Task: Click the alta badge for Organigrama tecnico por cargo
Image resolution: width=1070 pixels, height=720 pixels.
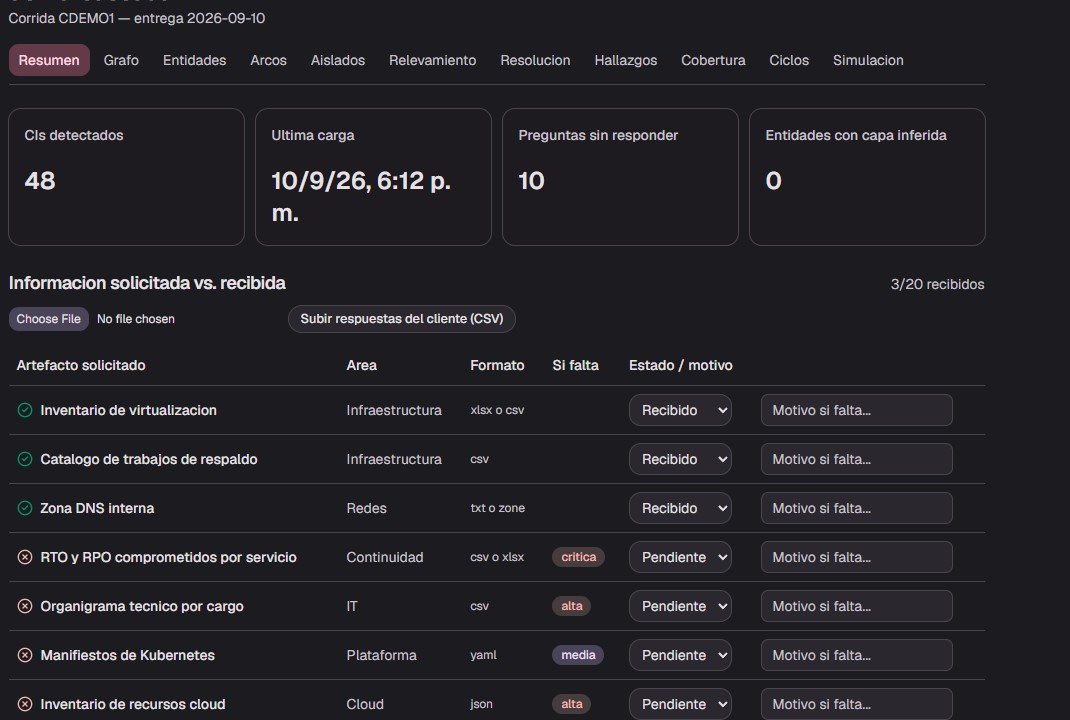Action: 572,606
